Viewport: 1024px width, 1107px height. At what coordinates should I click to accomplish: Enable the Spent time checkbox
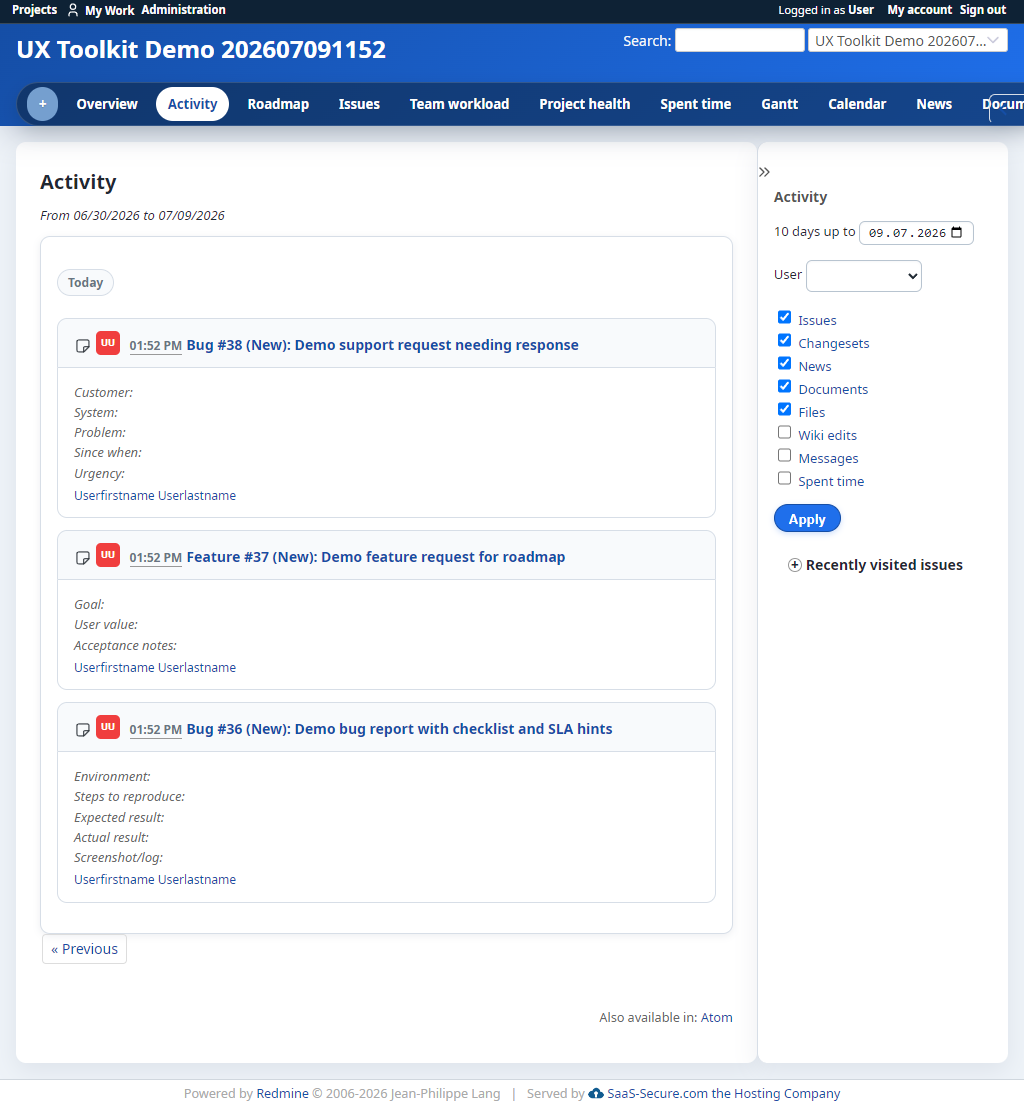(x=785, y=478)
